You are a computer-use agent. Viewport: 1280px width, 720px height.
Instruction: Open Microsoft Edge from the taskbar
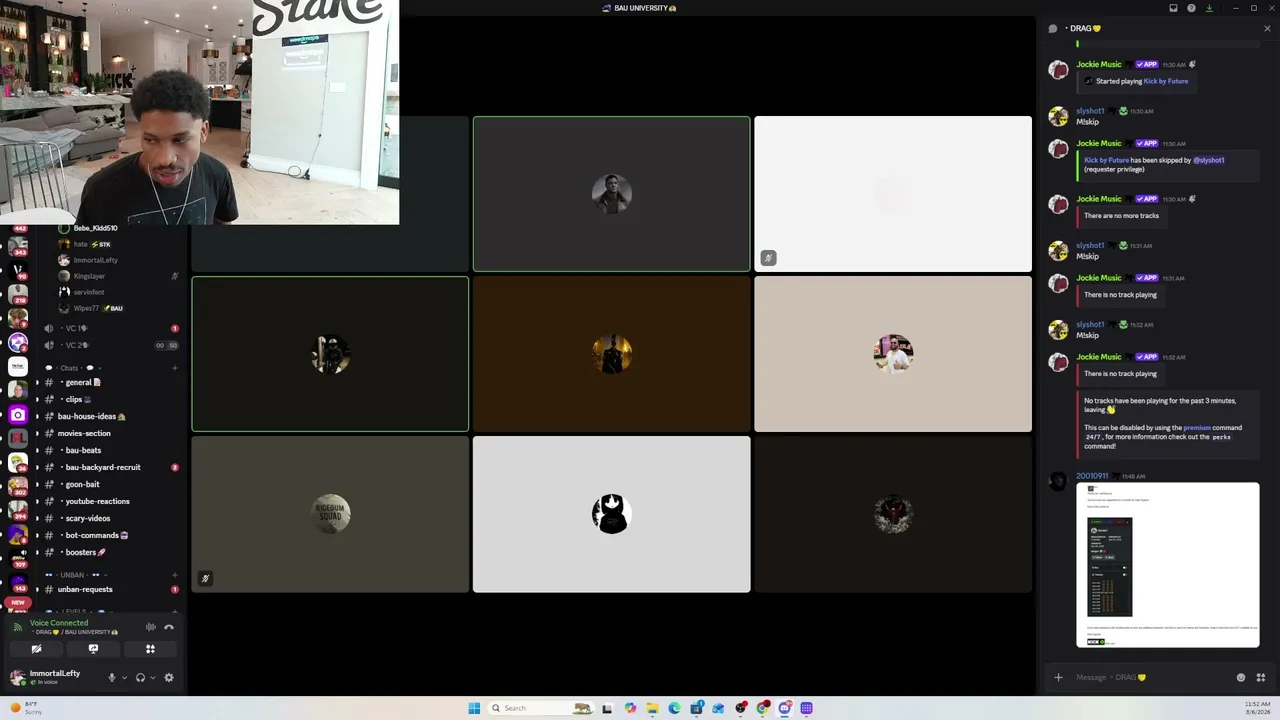[x=674, y=708]
